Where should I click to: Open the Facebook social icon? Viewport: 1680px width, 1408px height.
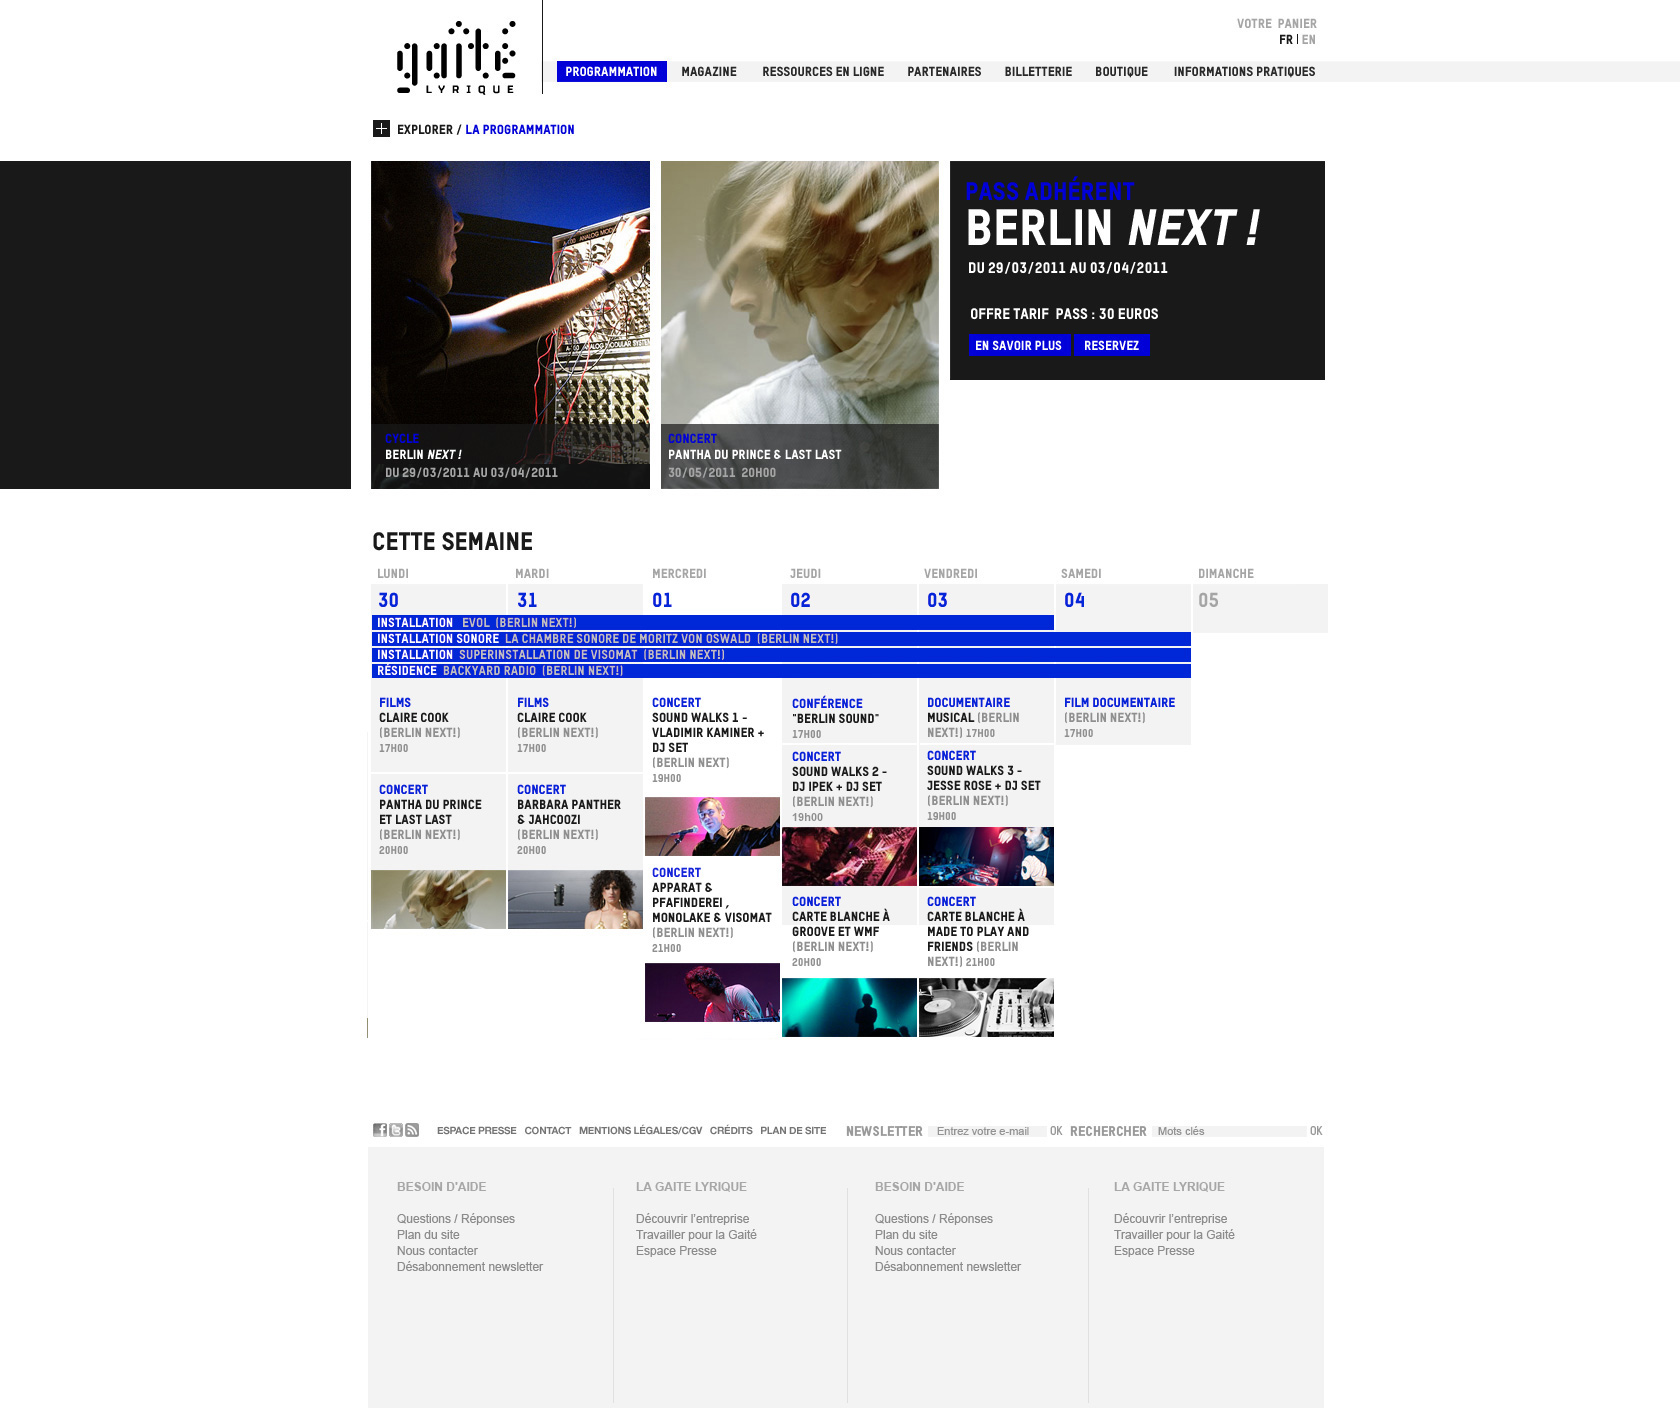380,1130
